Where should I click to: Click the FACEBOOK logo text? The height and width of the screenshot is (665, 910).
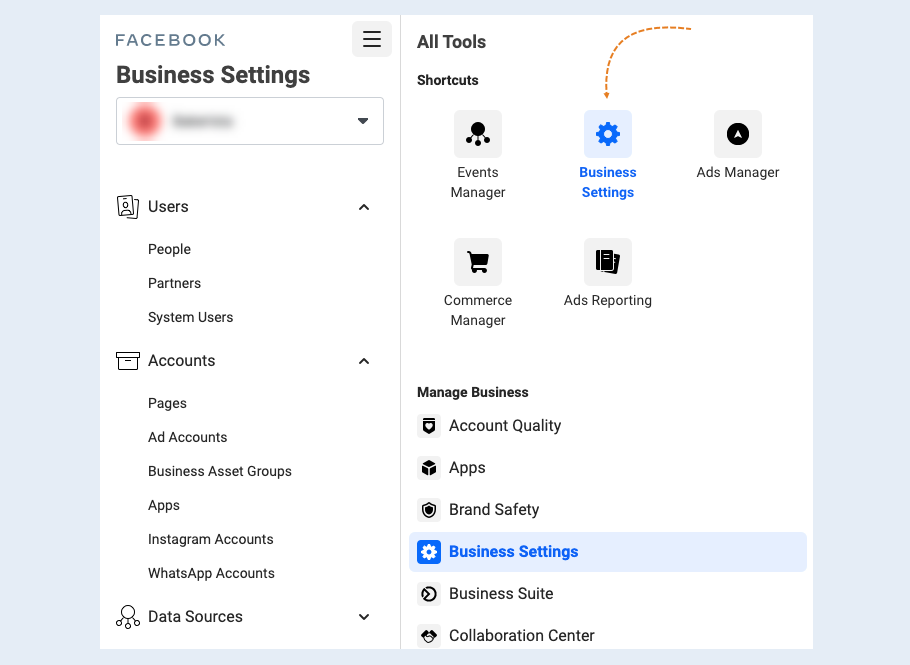[170, 40]
